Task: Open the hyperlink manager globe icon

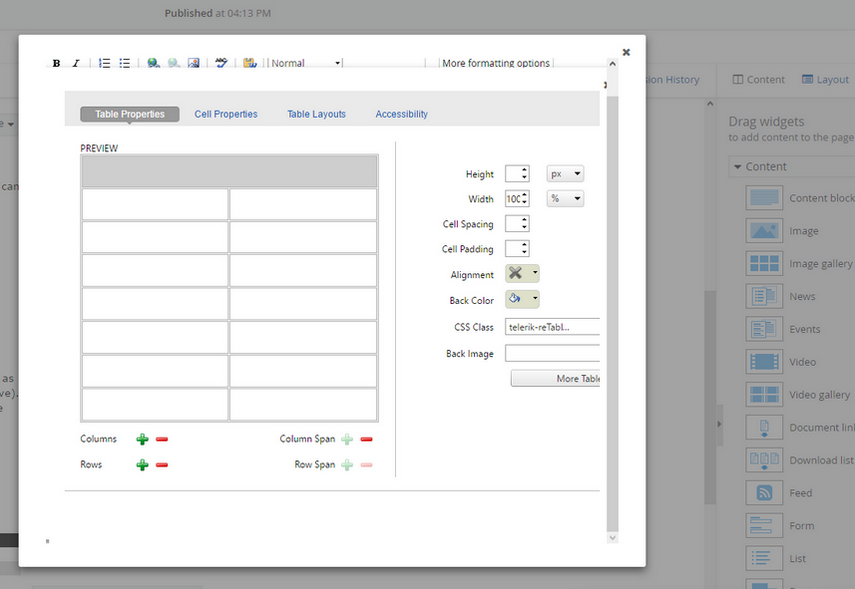Action: 153,63
